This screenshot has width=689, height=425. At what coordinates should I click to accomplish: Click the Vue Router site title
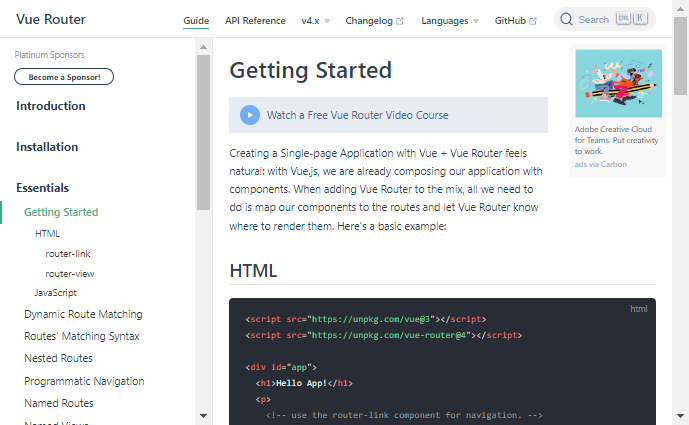coord(51,19)
